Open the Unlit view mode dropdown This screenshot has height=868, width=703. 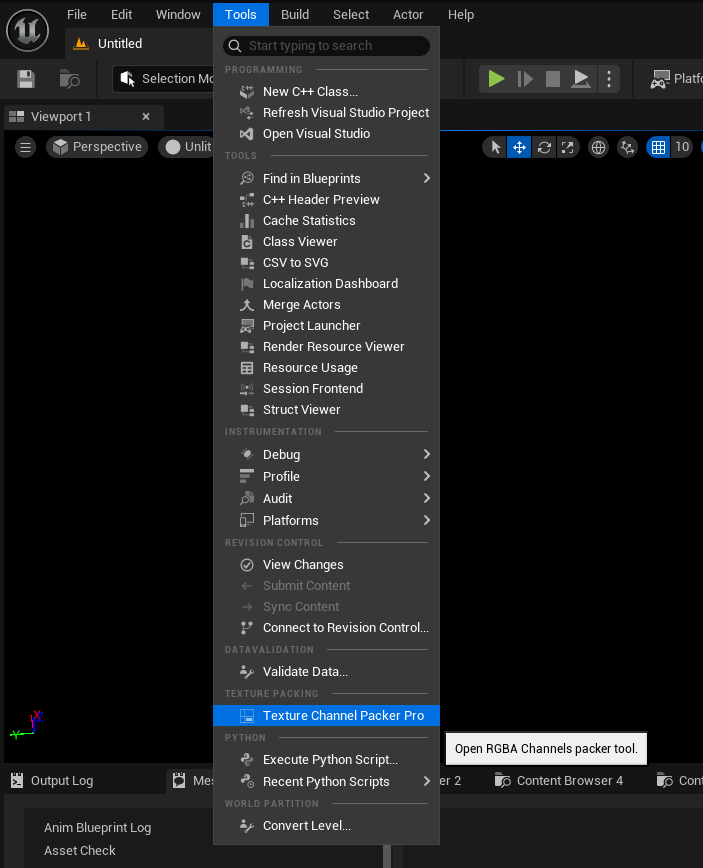[187, 147]
